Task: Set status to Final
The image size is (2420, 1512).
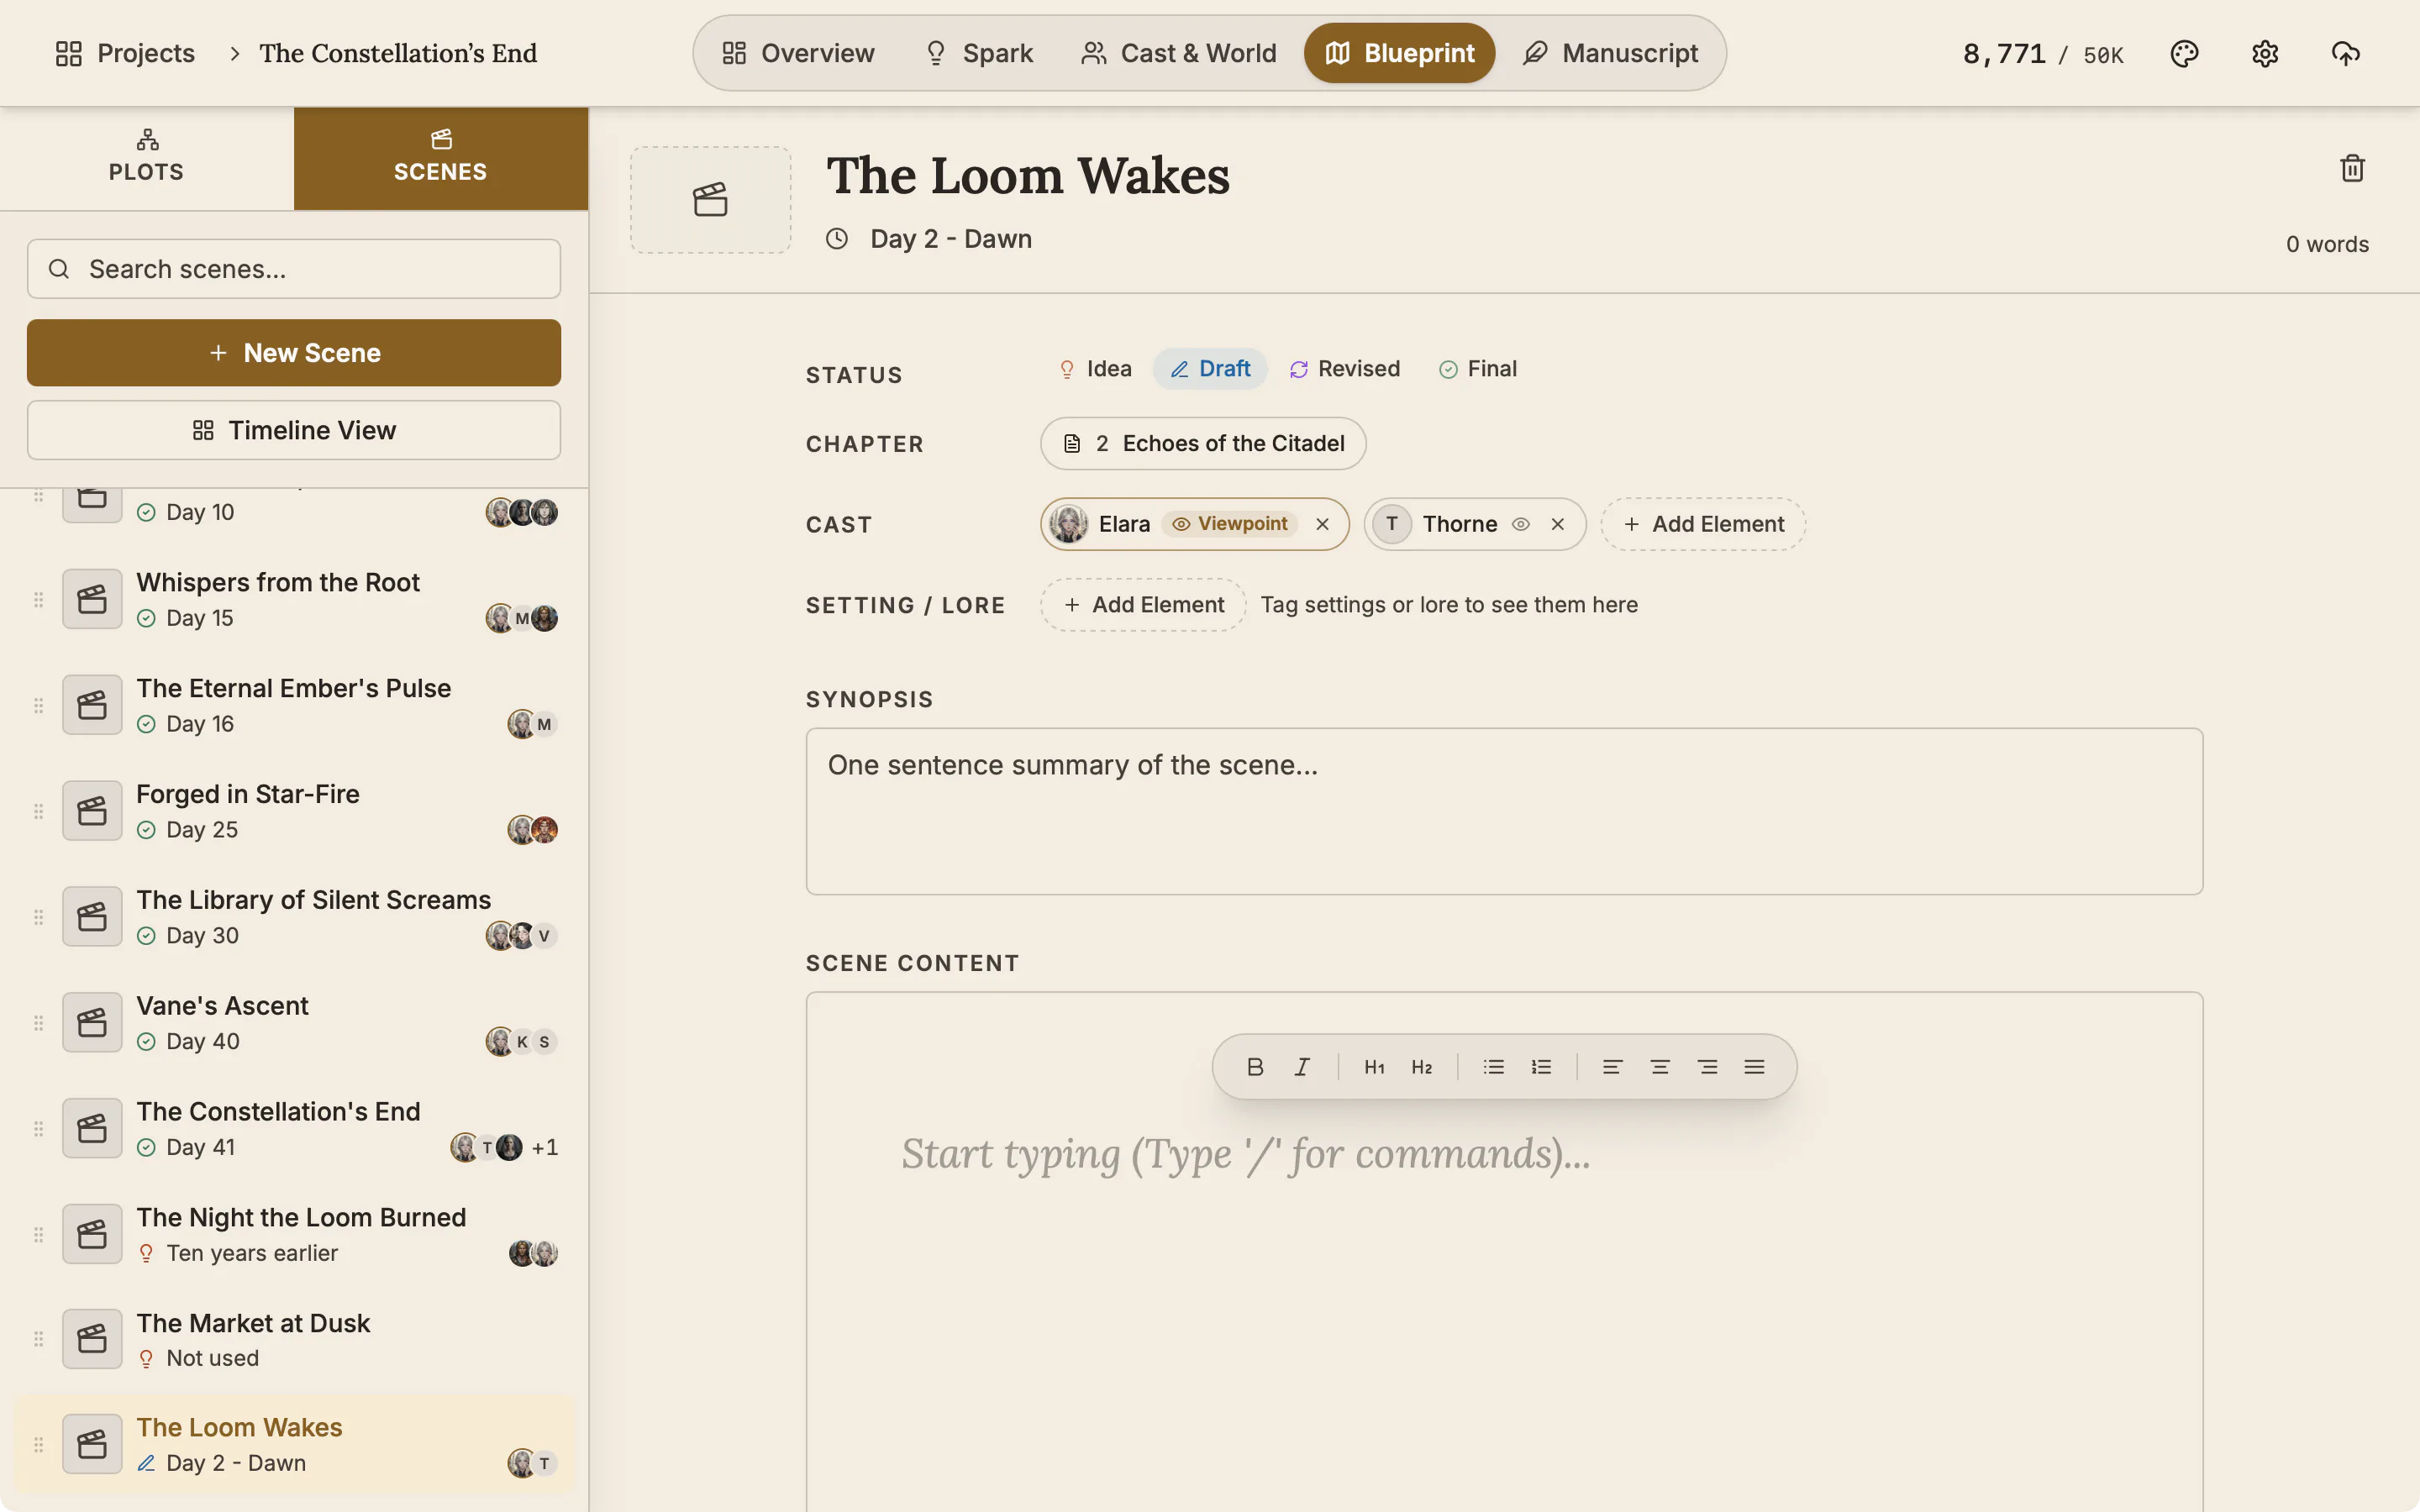Action: [1477, 369]
